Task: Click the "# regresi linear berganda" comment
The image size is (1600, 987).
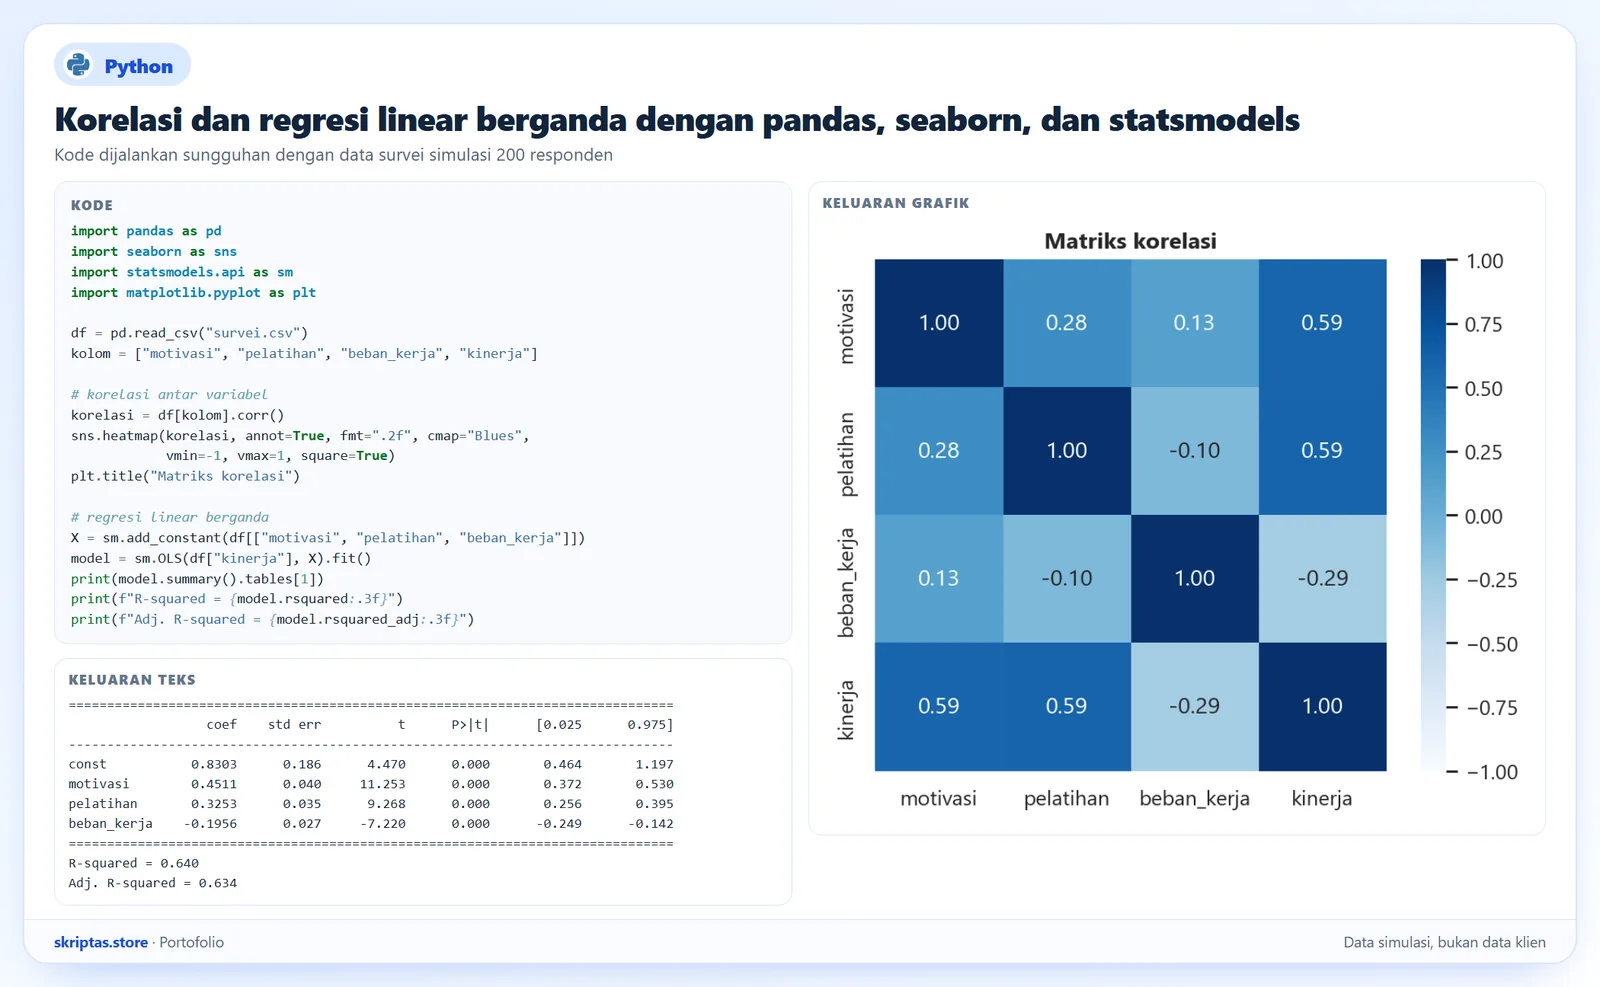Action: click(170, 517)
